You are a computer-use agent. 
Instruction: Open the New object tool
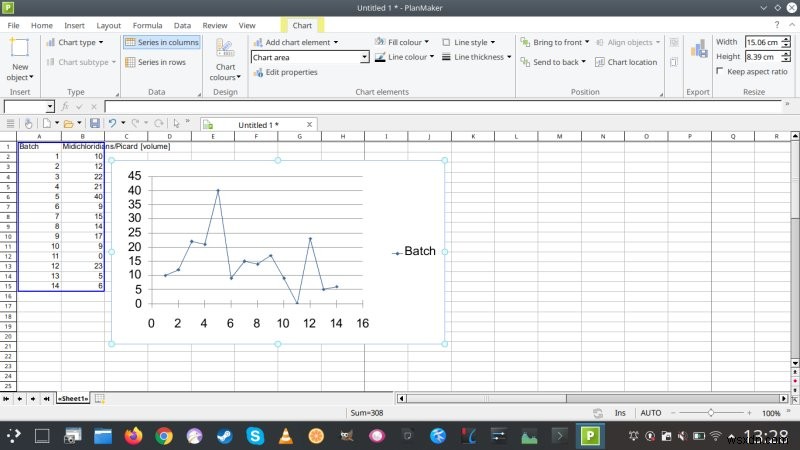pyautogui.click(x=20, y=60)
